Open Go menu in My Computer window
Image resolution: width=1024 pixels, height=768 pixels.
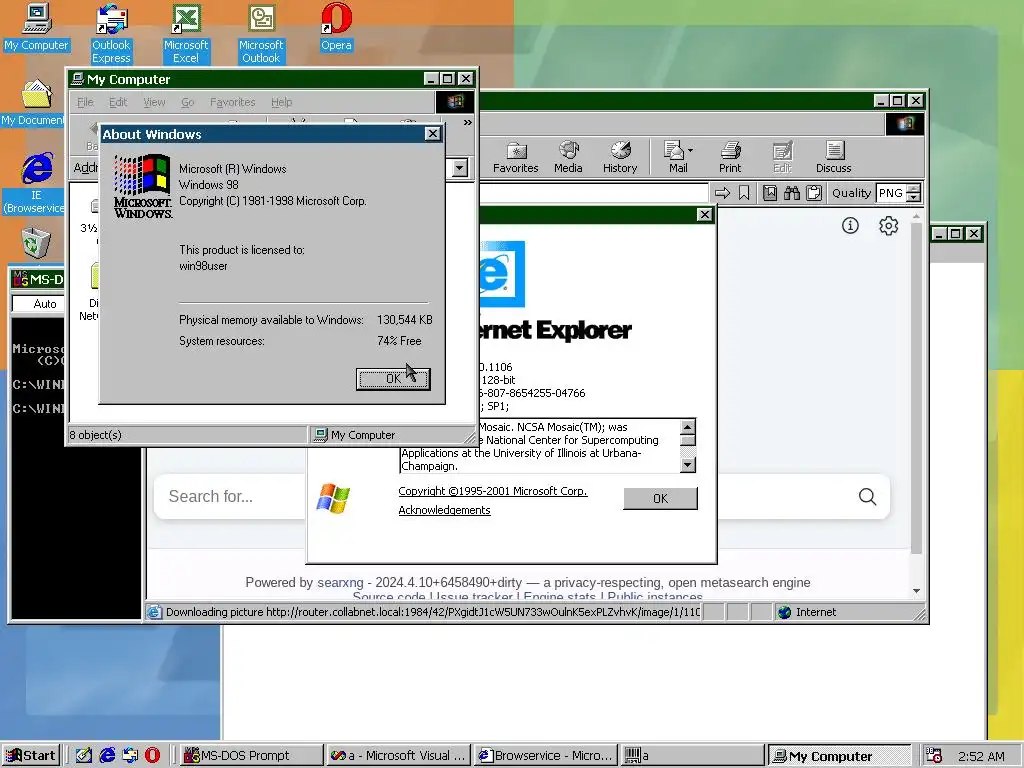(187, 102)
